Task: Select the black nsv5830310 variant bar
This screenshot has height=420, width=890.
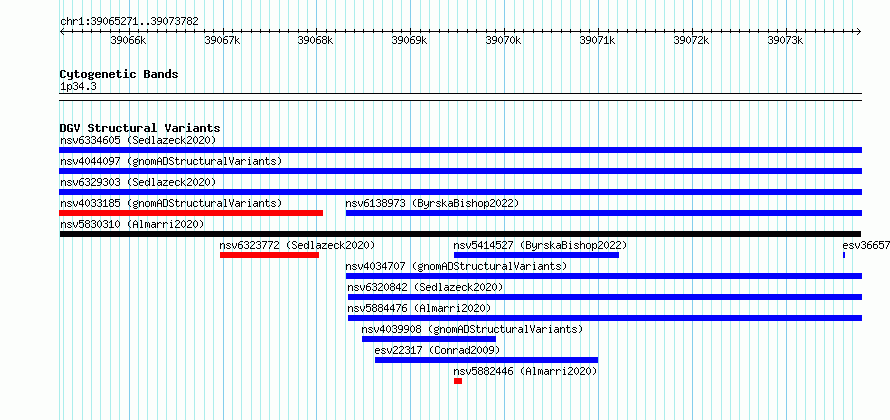Action: tap(460, 234)
